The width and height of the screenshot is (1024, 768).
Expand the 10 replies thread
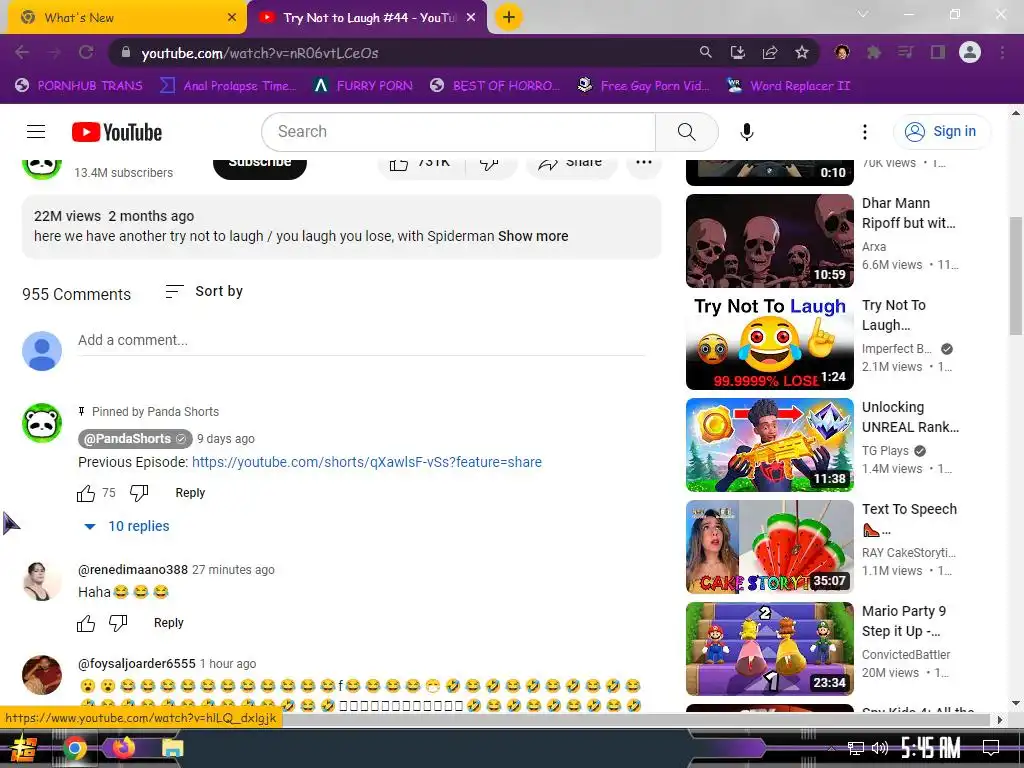pyautogui.click(x=126, y=526)
